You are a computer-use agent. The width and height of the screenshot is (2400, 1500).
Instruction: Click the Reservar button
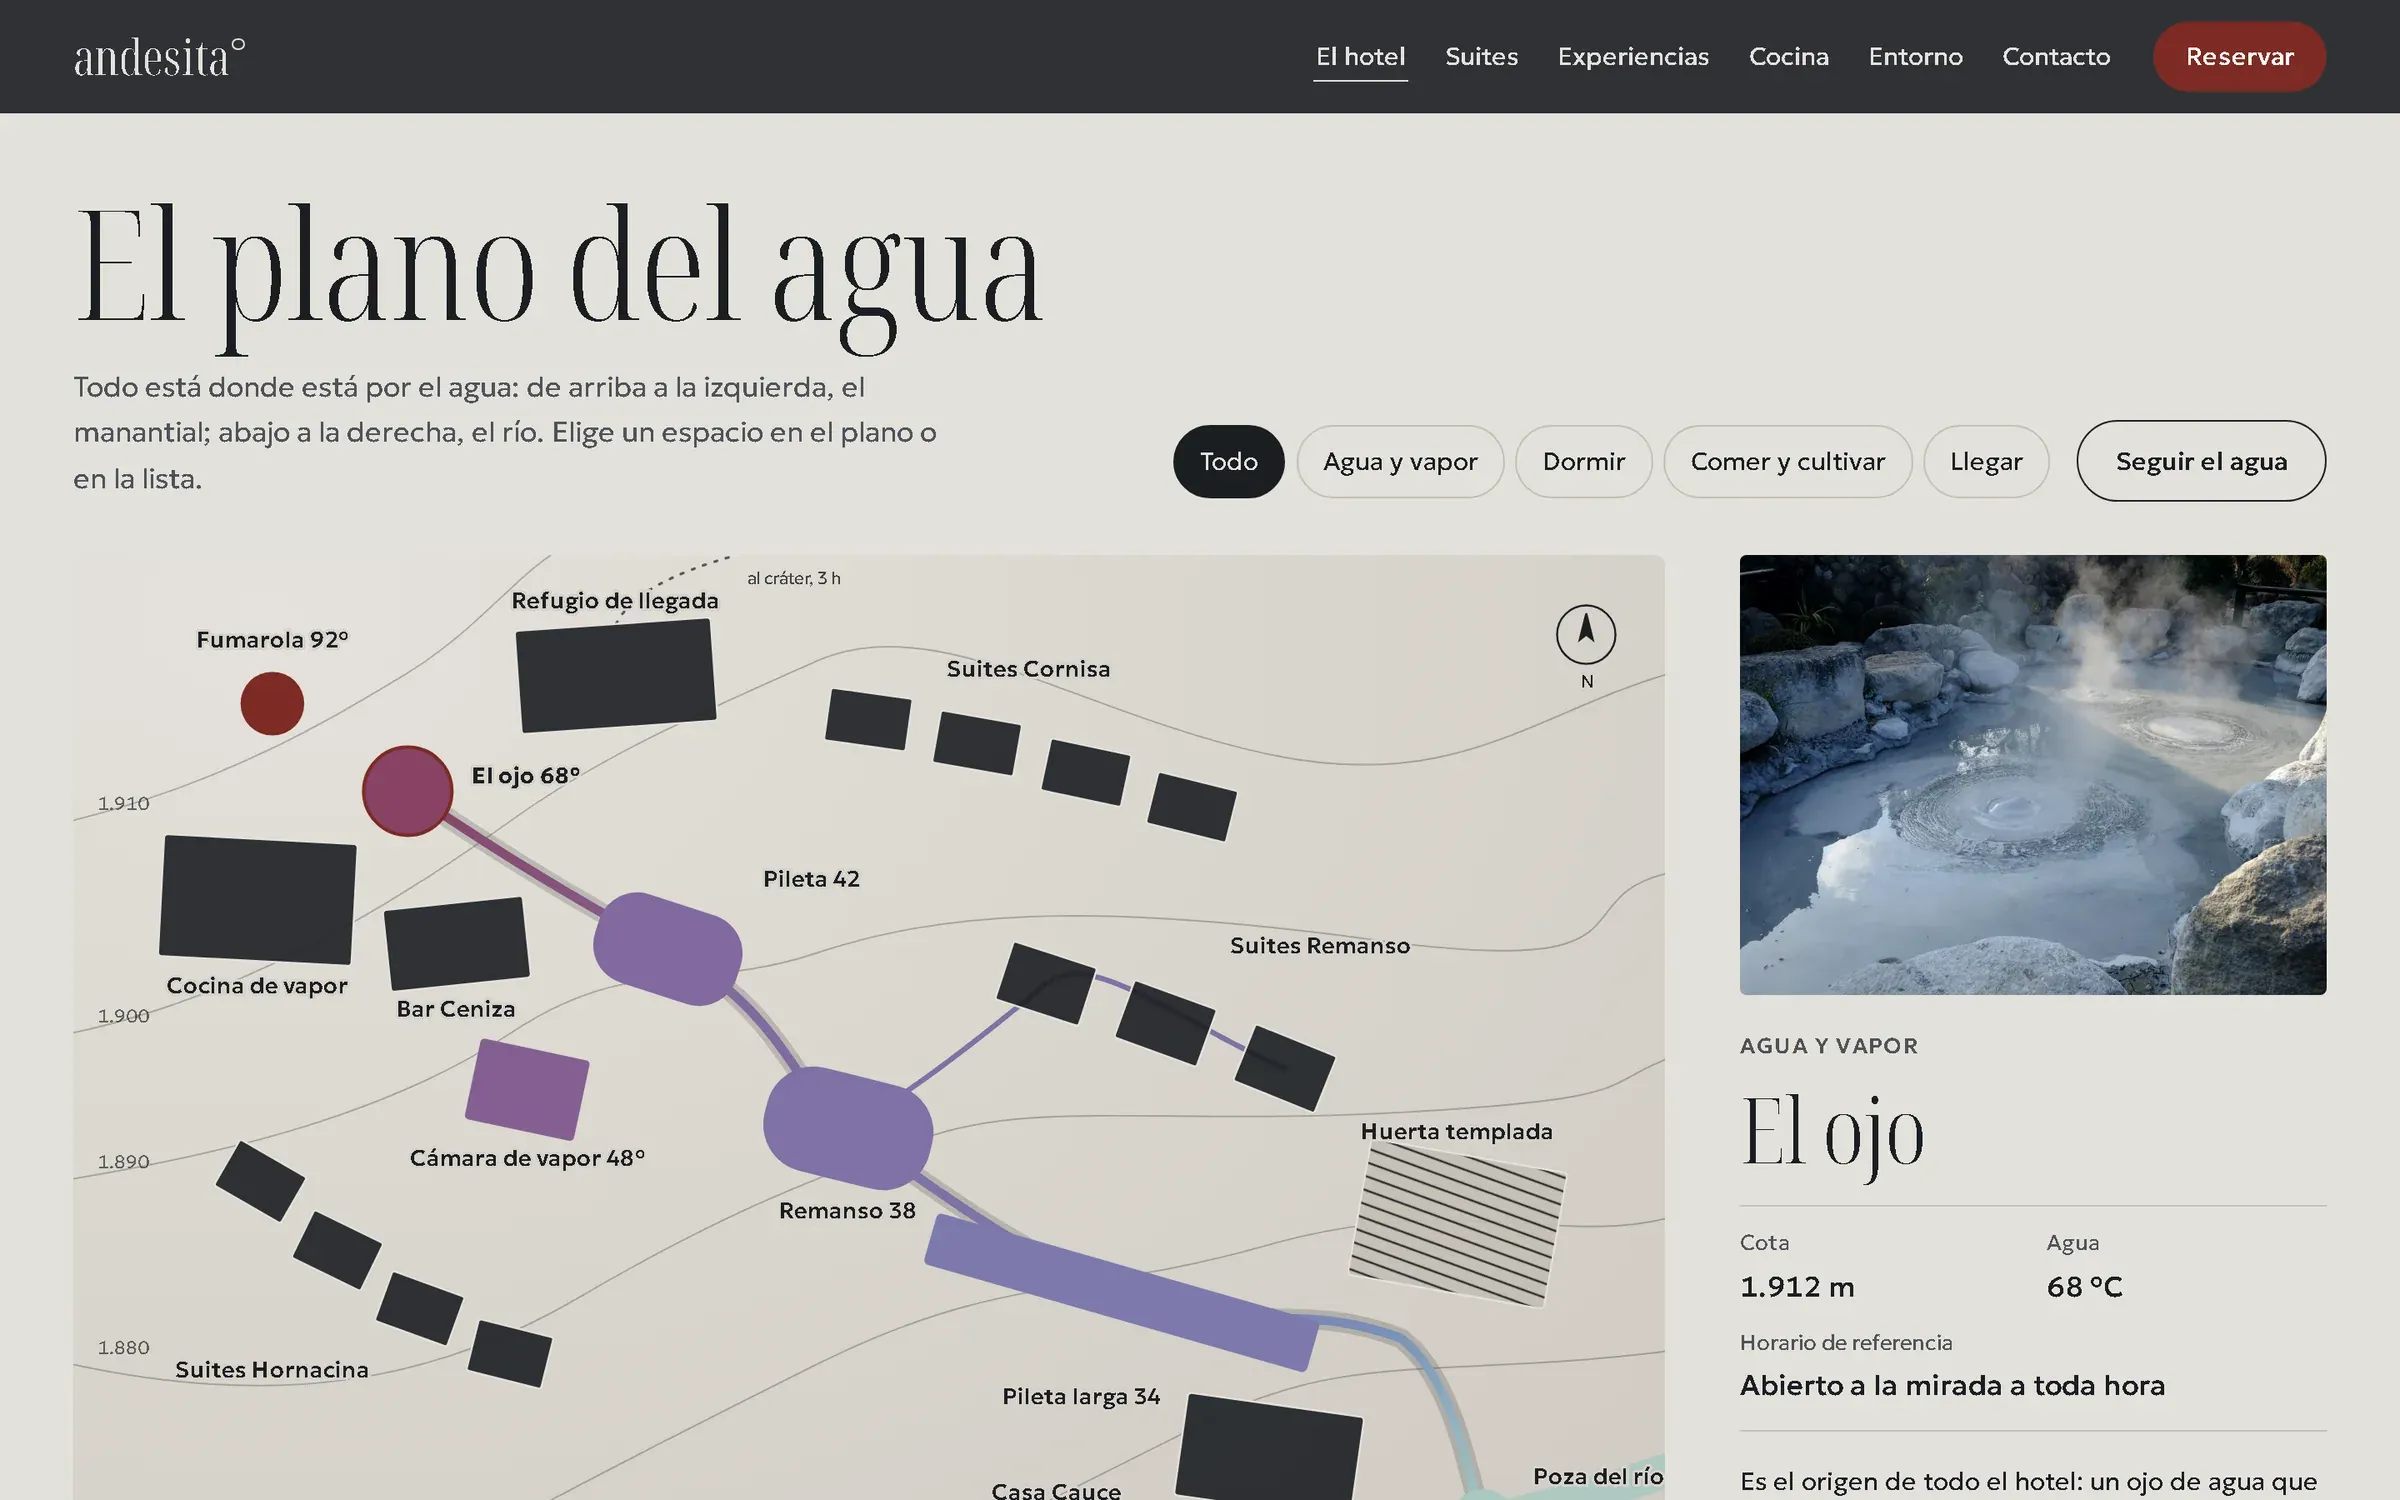click(x=2239, y=57)
